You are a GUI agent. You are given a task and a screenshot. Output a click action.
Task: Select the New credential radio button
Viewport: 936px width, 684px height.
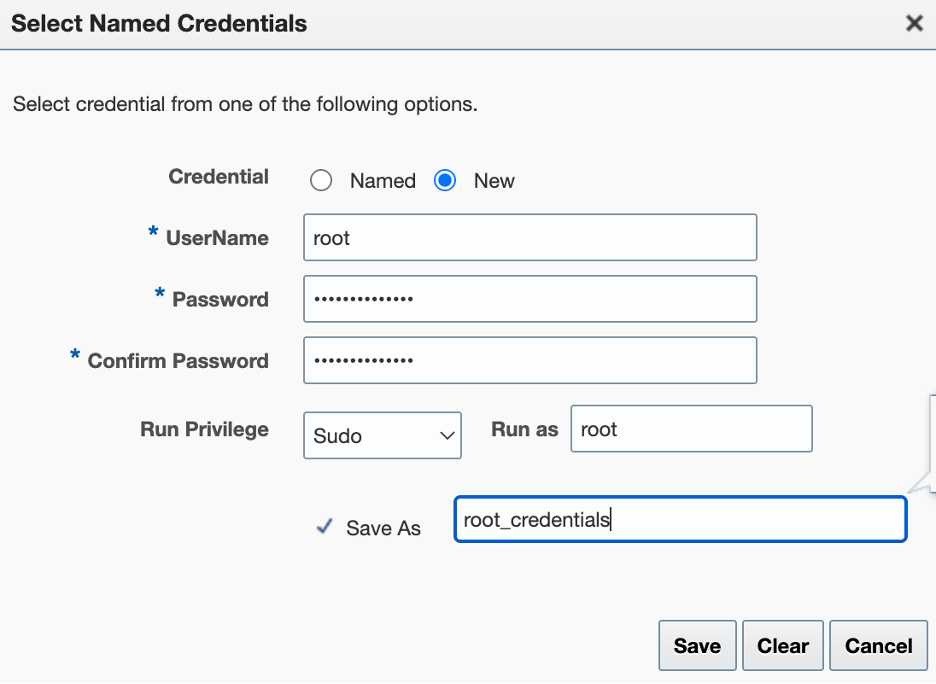click(445, 181)
